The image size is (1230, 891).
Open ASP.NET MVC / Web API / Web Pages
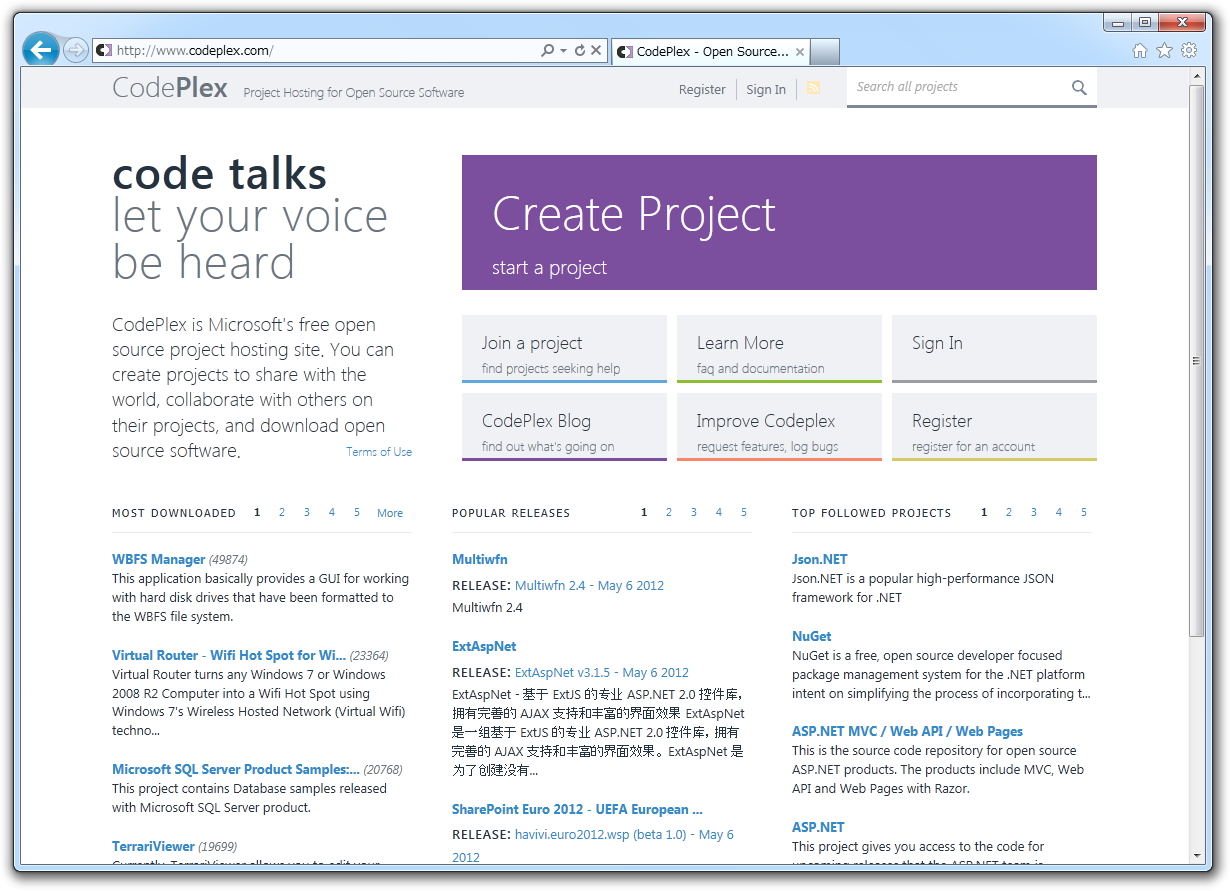point(907,731)
